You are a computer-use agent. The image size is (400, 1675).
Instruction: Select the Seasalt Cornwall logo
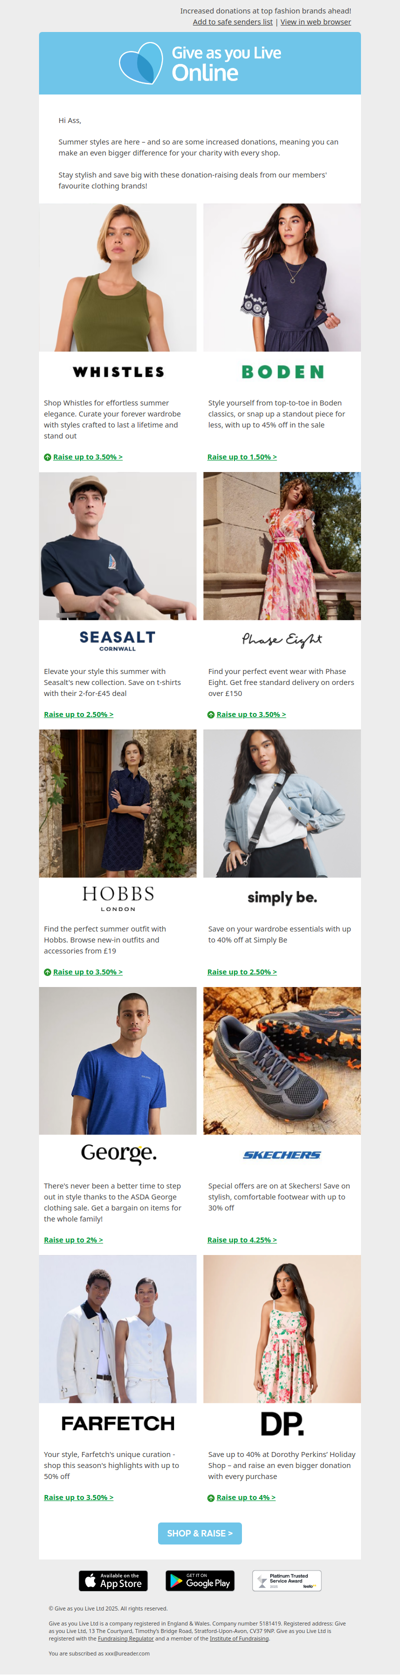pos(118,640)
